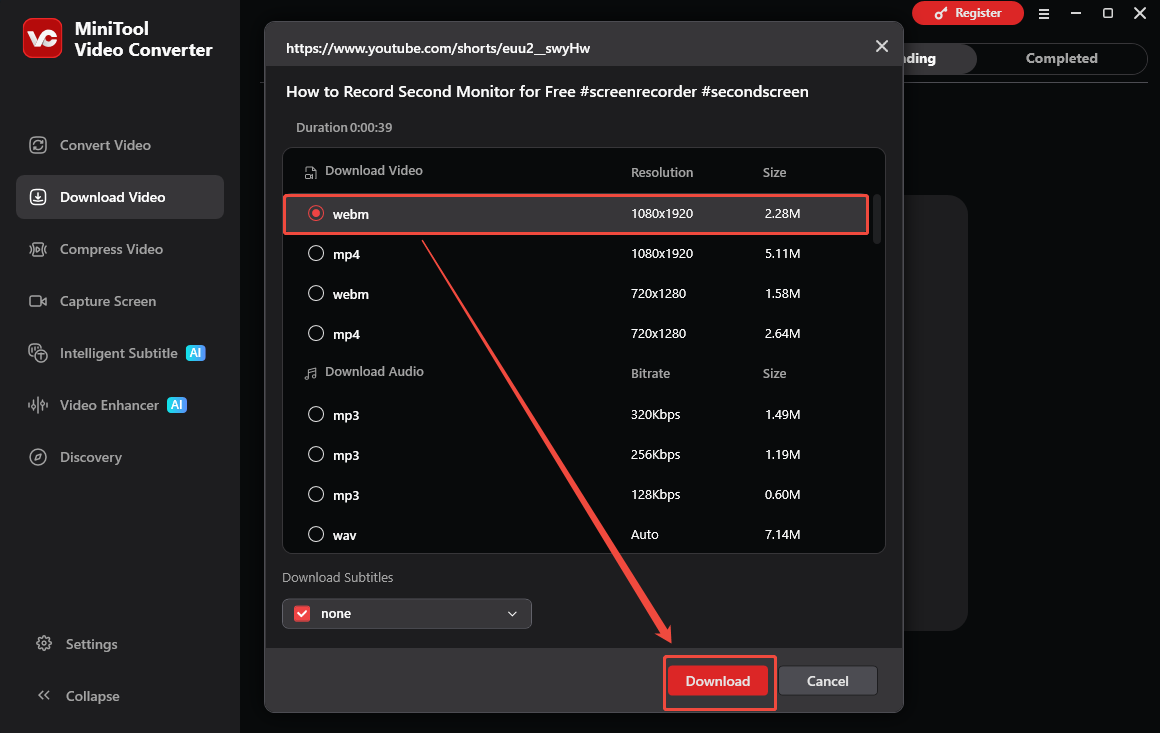Click the Collapse double-chevron icon
This screenshot has width=1160, height=733.
[44, 695]
